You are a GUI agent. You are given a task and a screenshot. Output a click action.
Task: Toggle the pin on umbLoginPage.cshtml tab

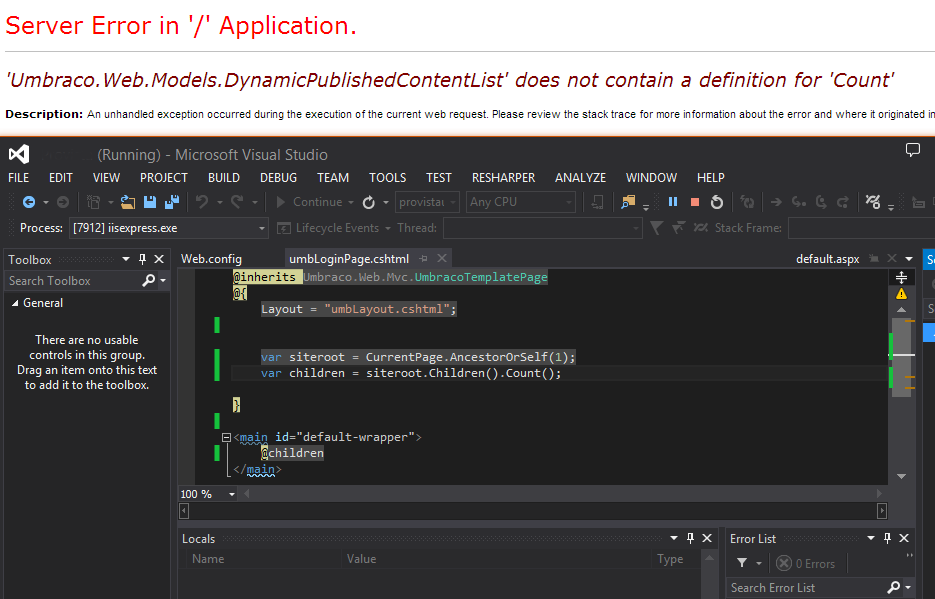click(x=423, y=259)
